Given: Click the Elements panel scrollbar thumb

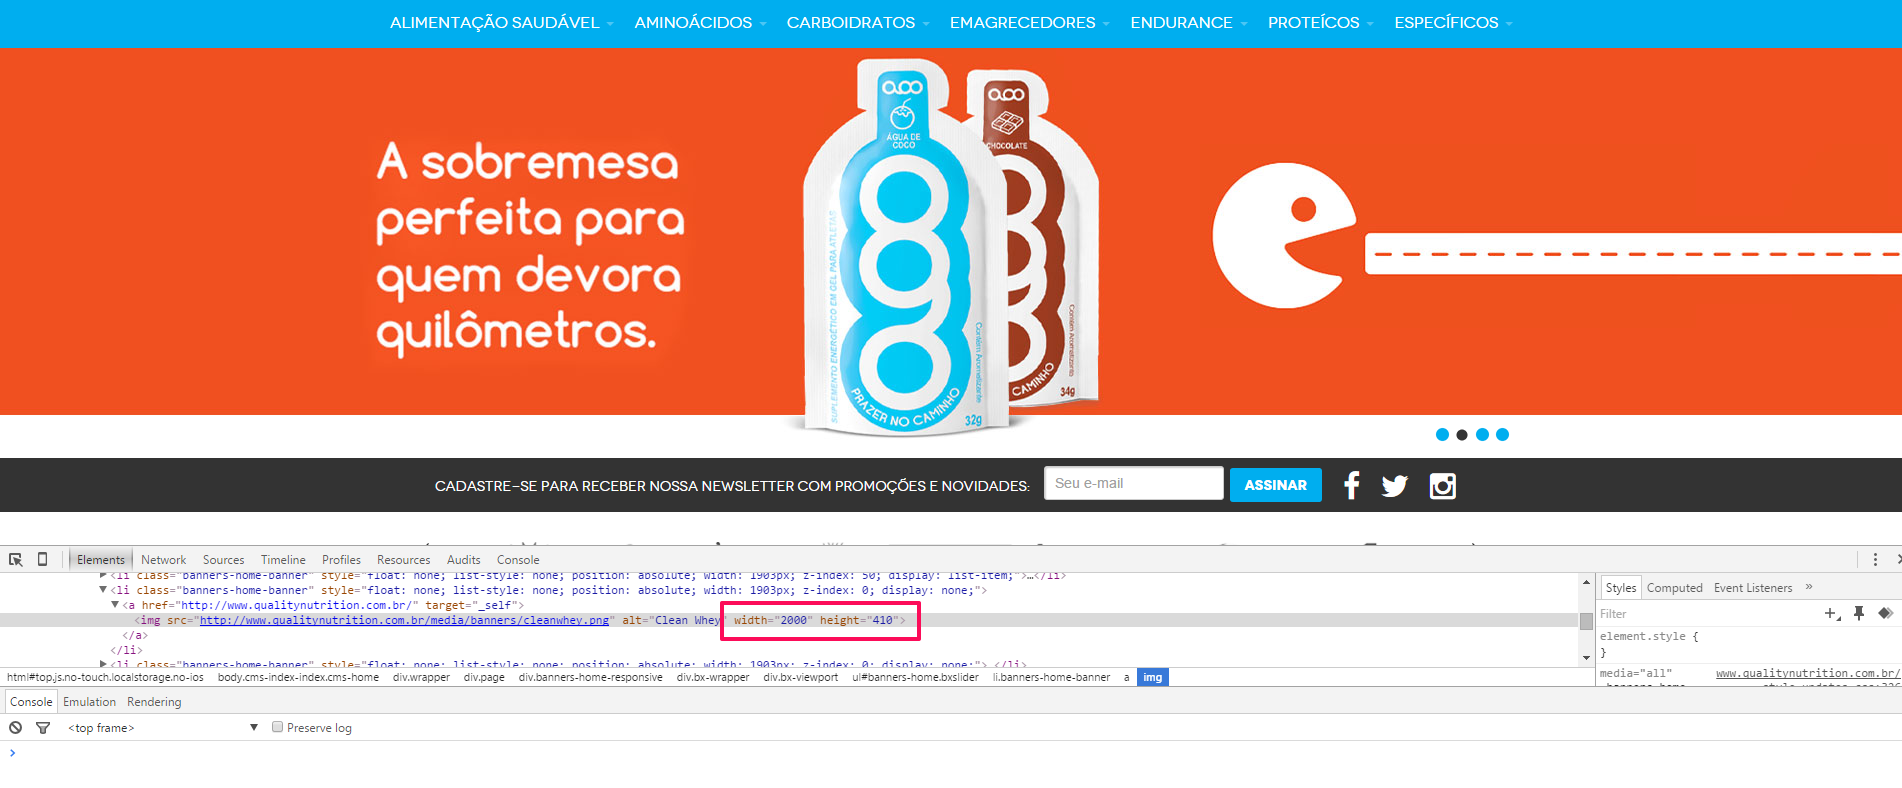Looking at the screenshot, I should (x=1586, y=621).
